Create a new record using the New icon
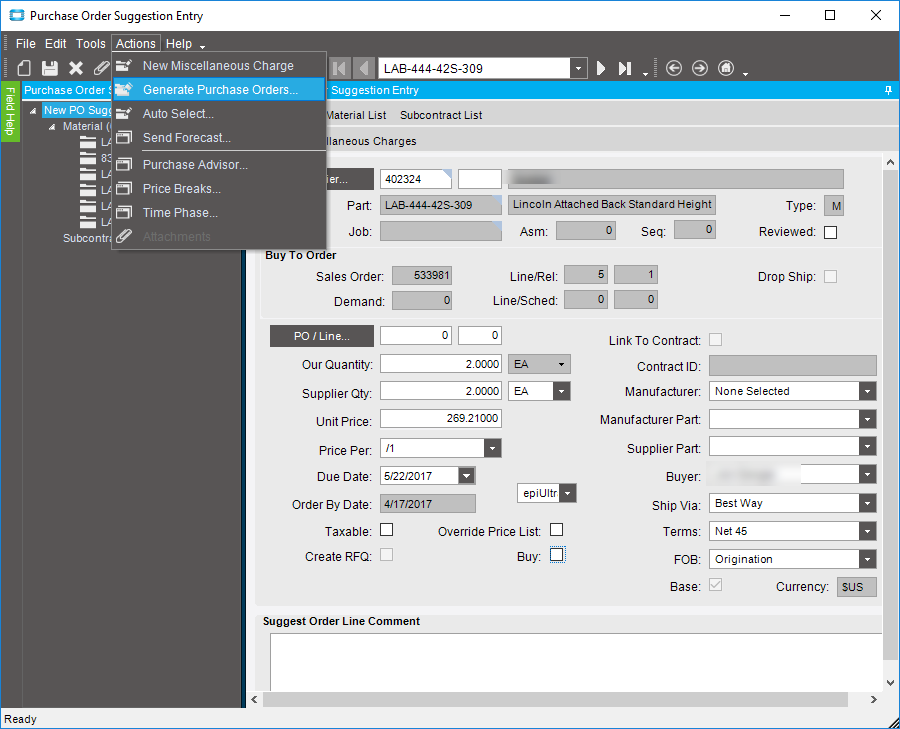Viewport: 900px width, 729px height. (x=23, y=68)
